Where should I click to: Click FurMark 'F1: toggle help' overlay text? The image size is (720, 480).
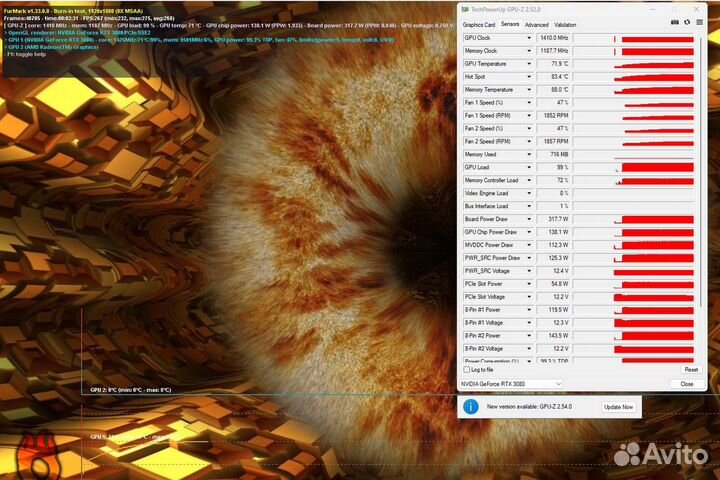pyautogui.click(x=26, y=54)
